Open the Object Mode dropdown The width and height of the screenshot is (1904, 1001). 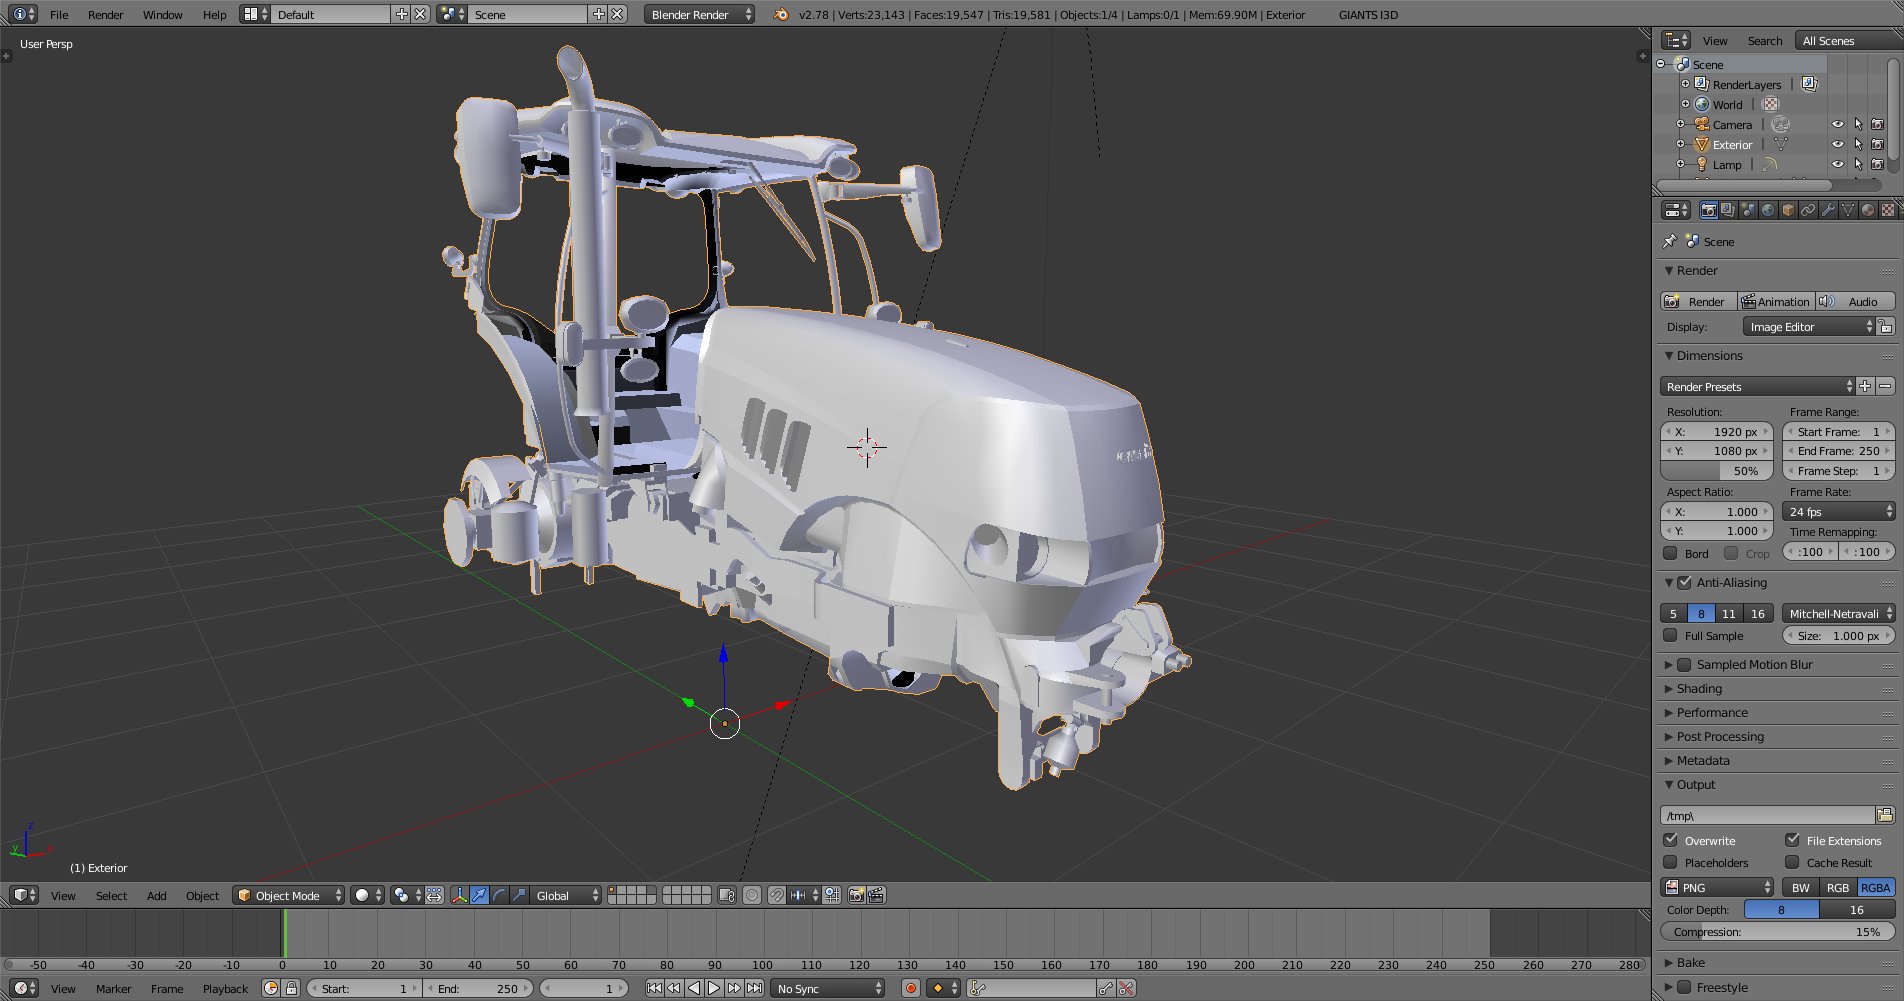[288, 895]
